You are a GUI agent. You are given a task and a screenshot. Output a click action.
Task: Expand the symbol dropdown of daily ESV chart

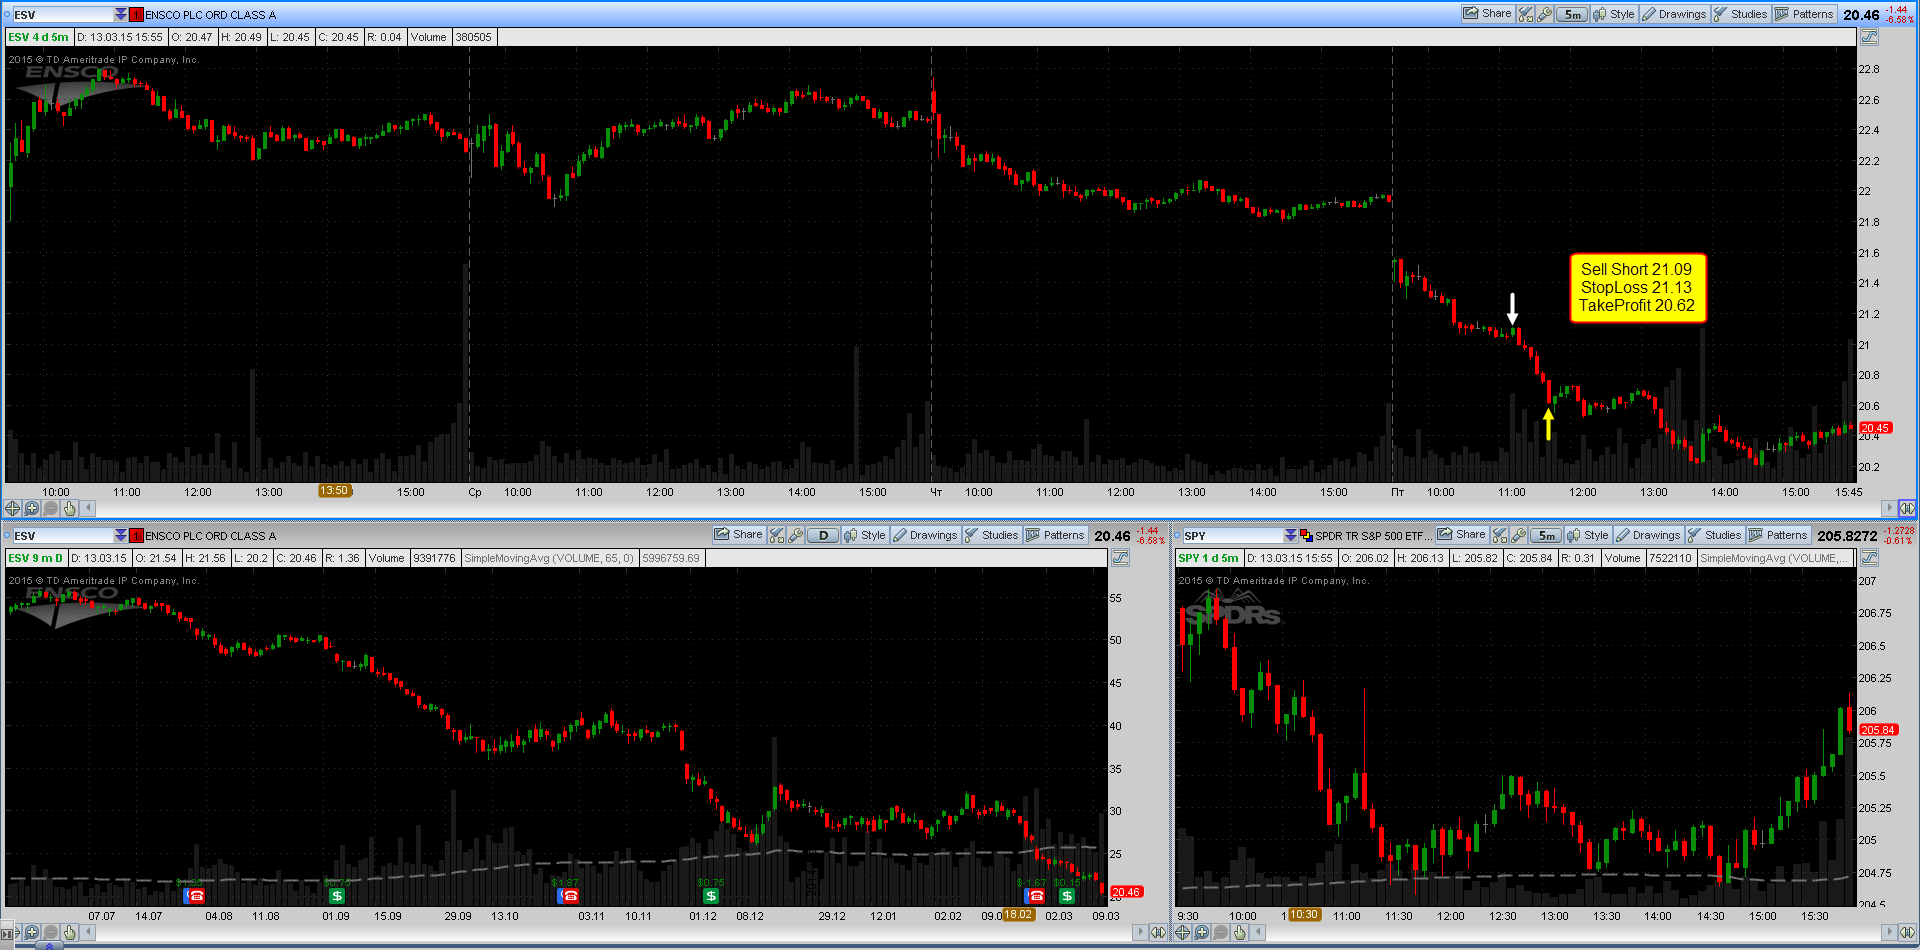click(121, 536)
